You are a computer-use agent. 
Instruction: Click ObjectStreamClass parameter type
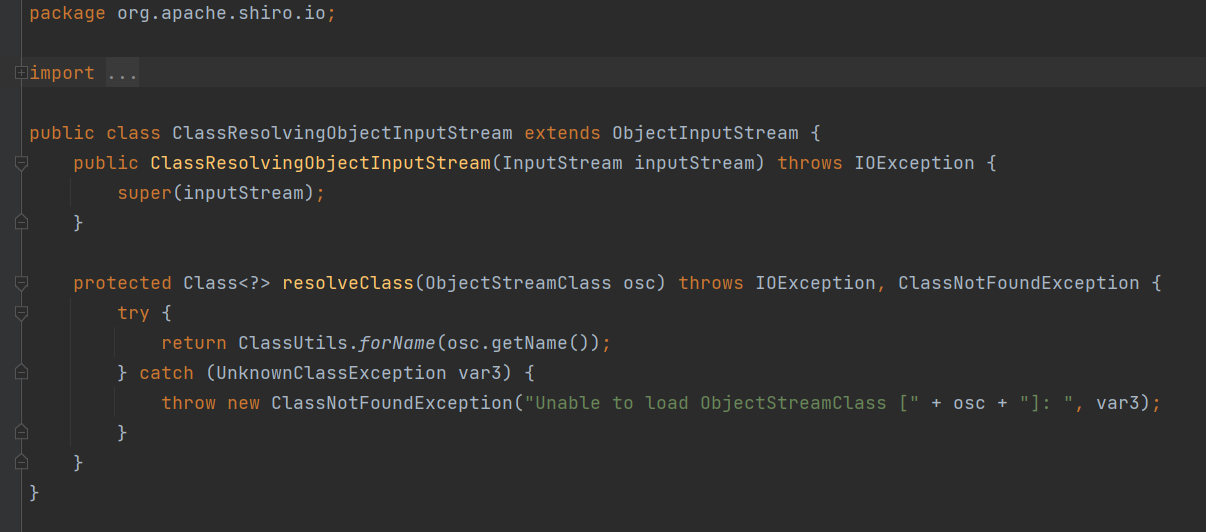518,283
